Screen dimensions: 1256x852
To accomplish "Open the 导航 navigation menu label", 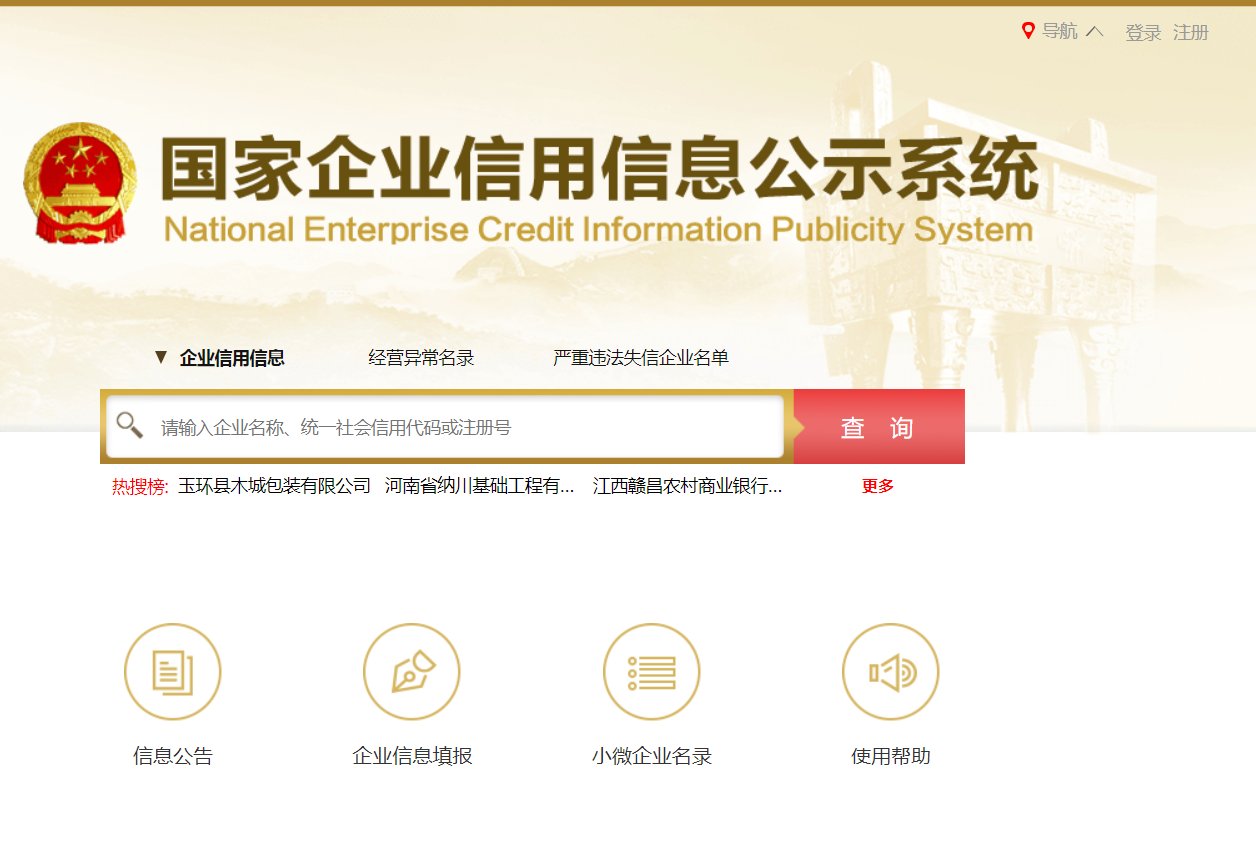I will coord(1059,31).
